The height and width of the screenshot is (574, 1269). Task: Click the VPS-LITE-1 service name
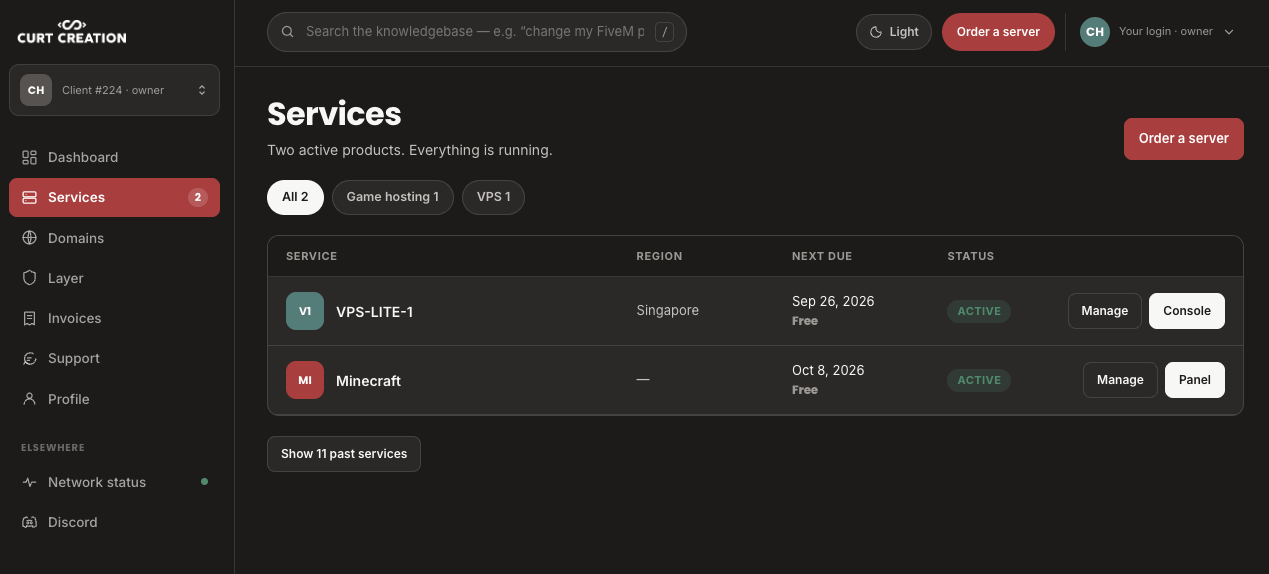(374, 312)
